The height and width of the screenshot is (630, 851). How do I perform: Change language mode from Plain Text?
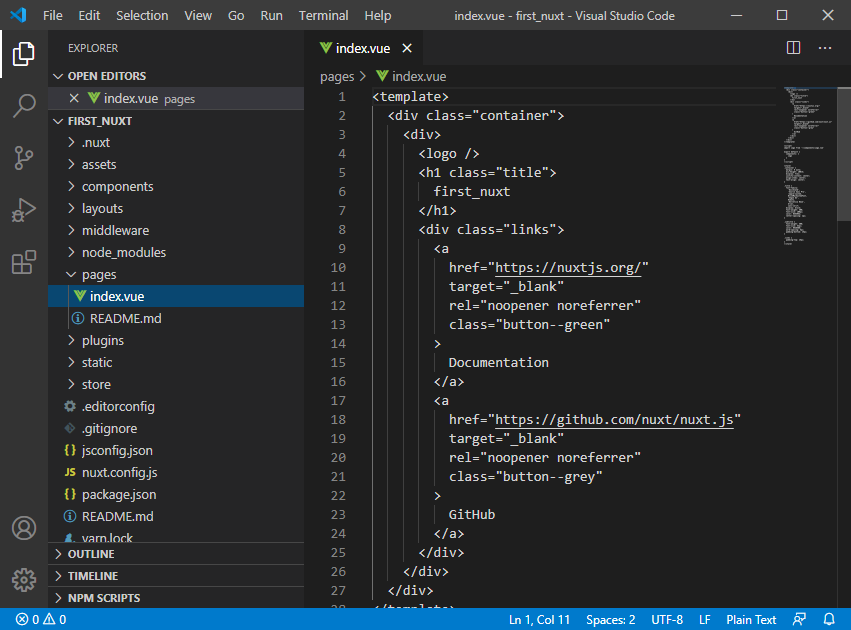[751, 620]
